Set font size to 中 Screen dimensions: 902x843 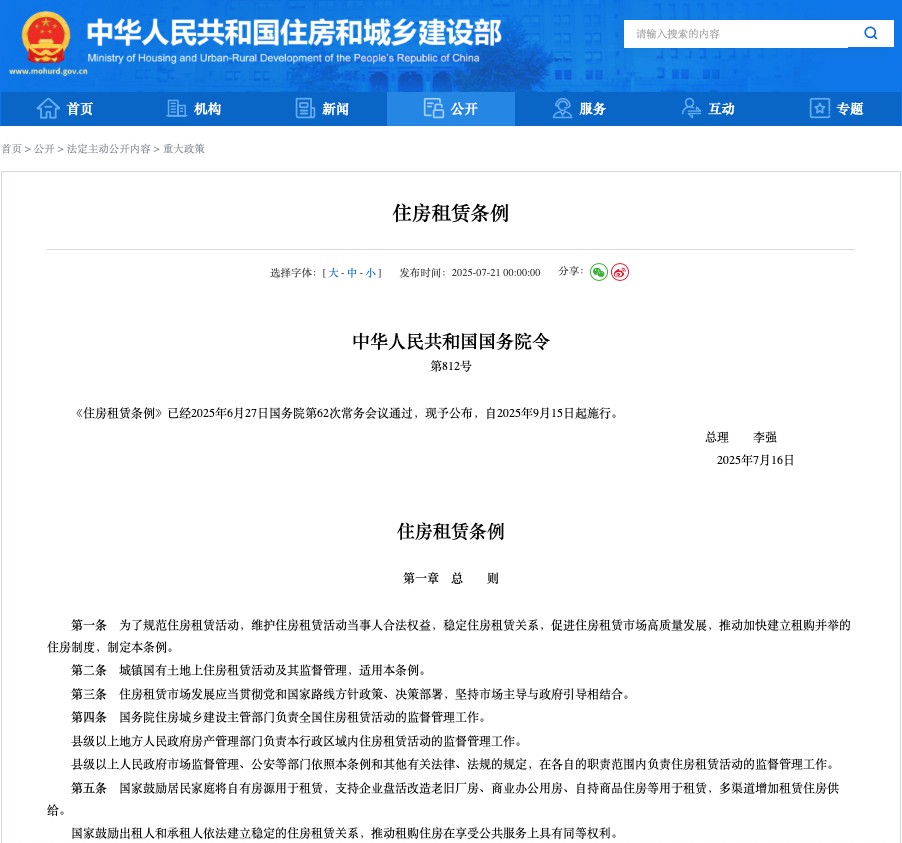[352, 273]
